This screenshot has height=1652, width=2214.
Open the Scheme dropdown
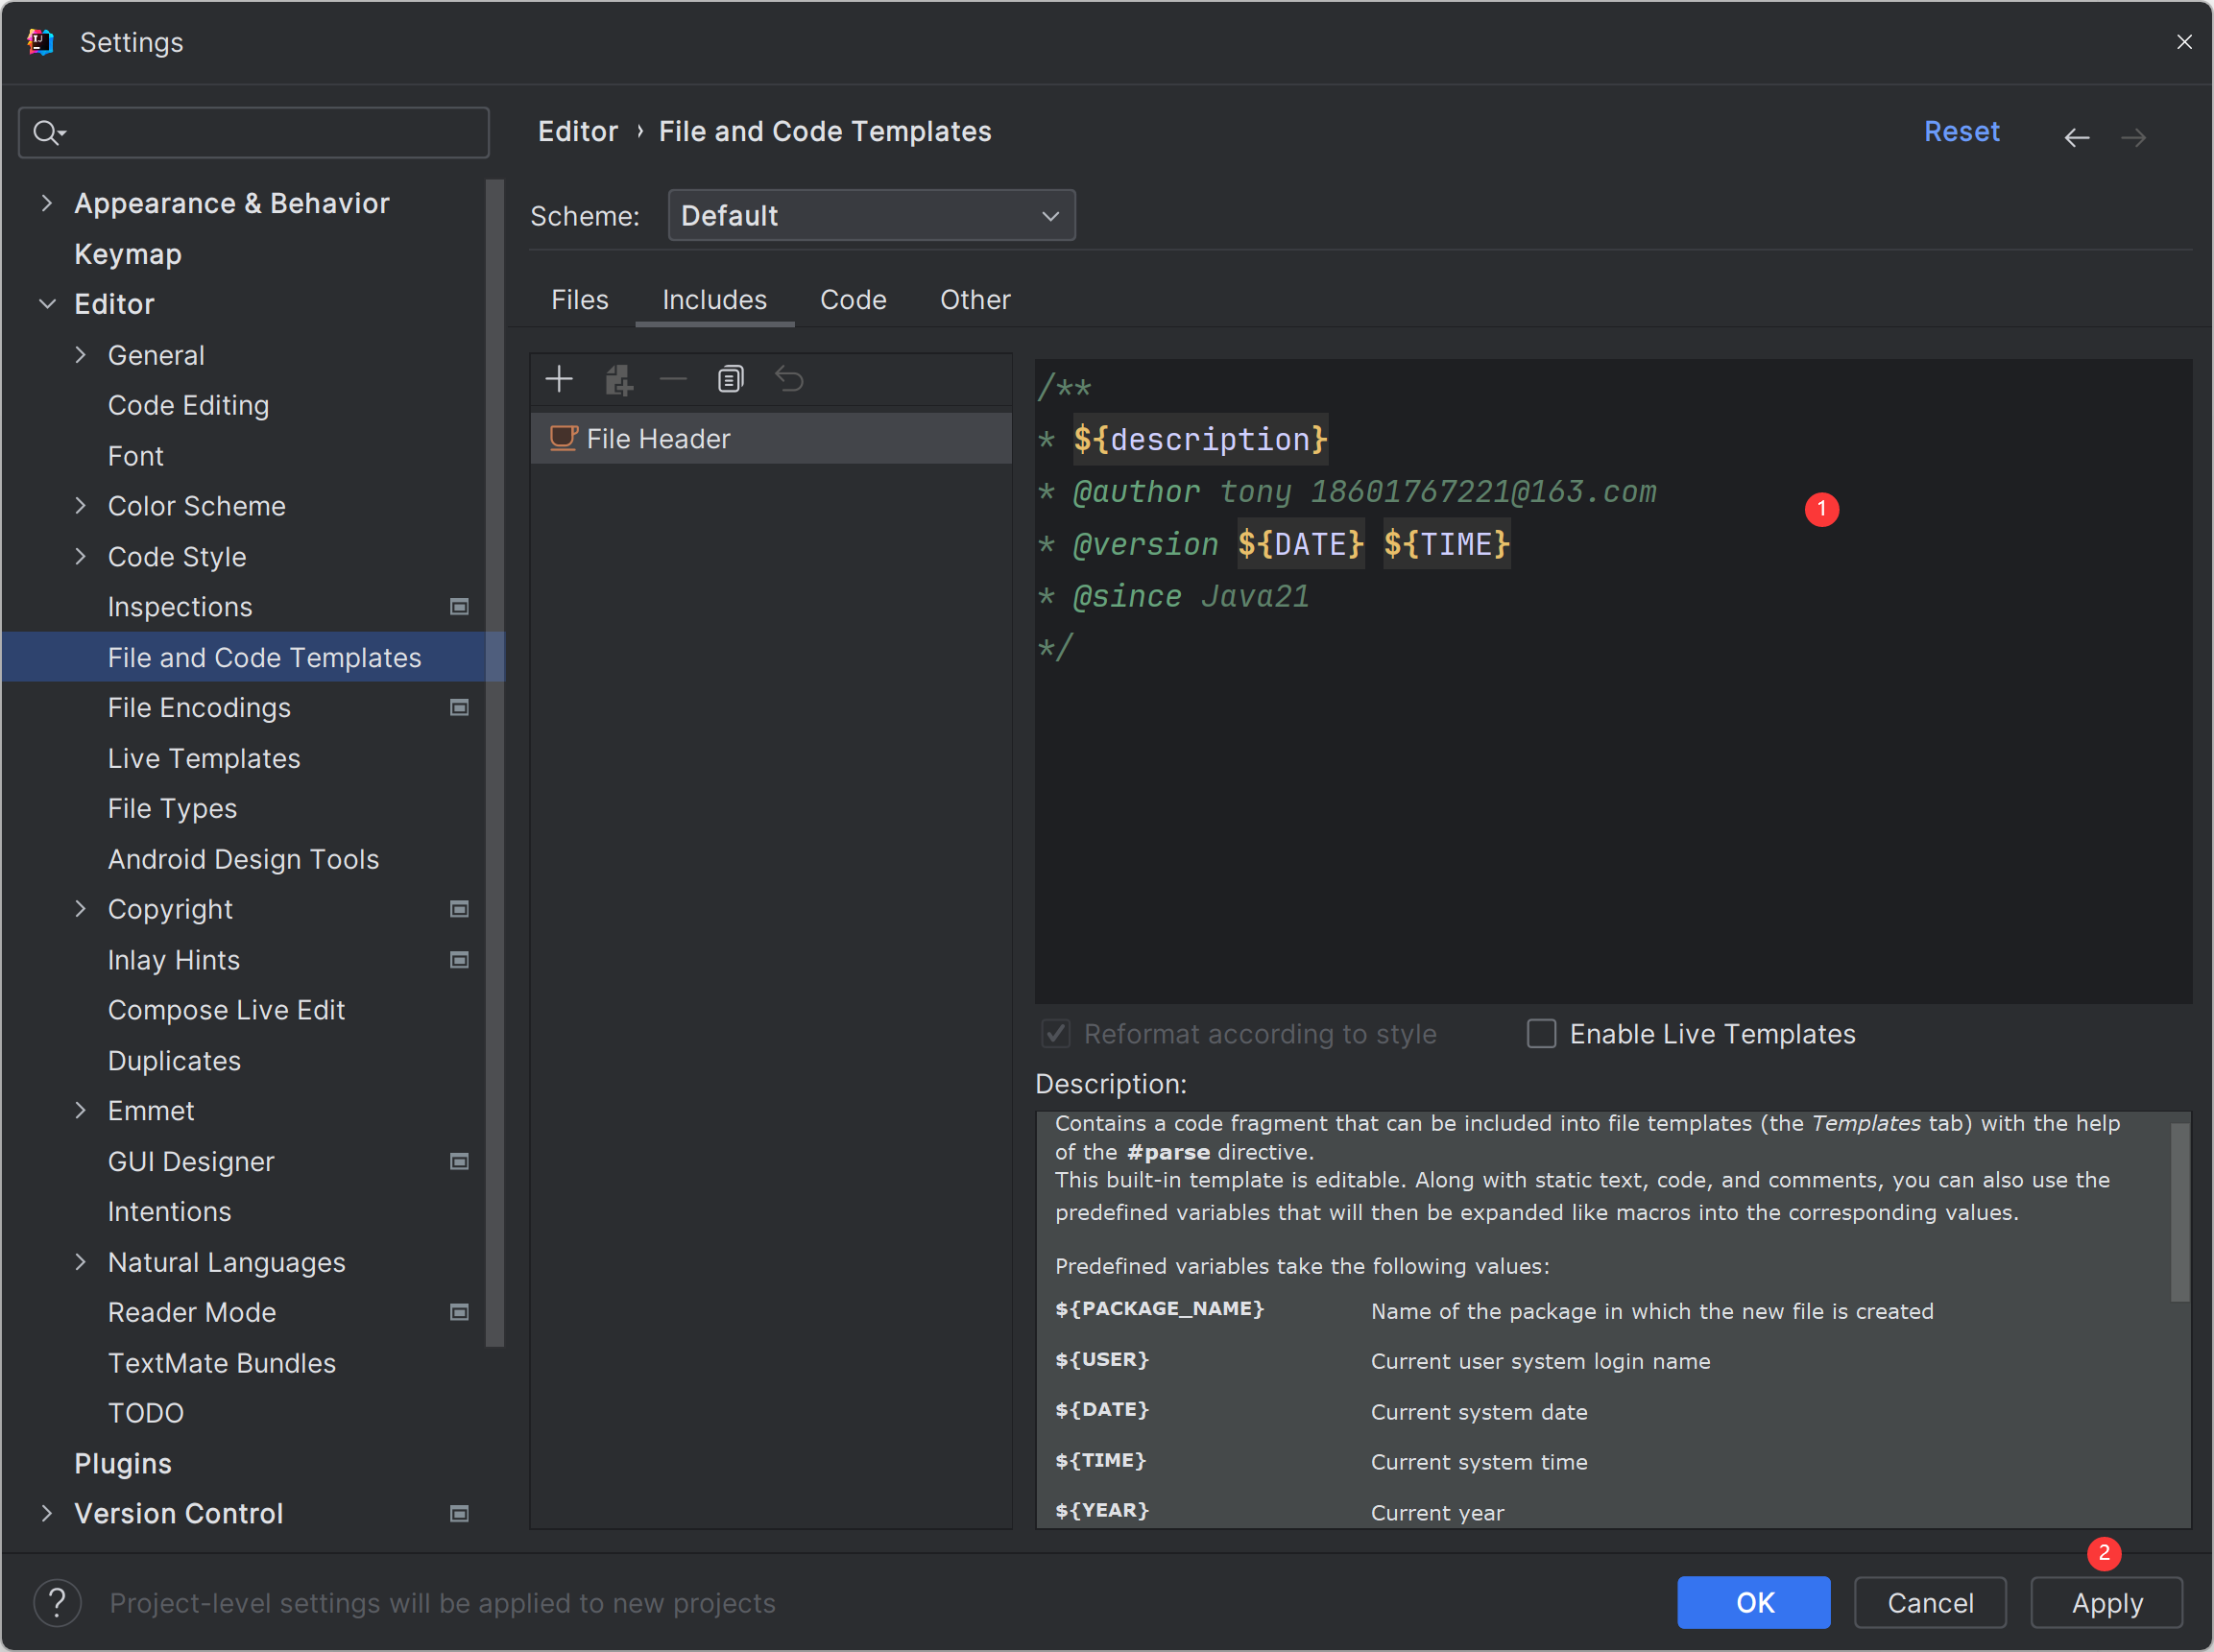click(871, 215)
